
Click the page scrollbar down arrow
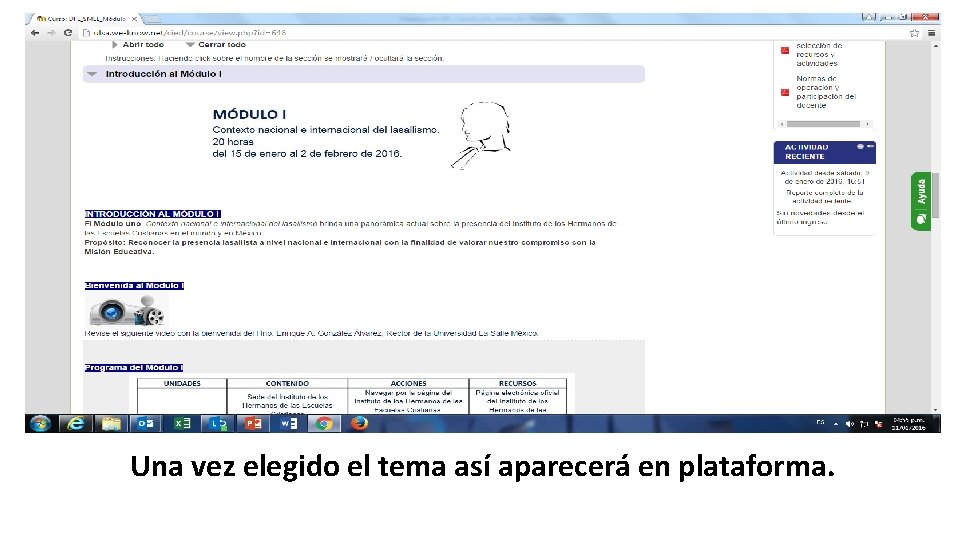click(935, 410)
